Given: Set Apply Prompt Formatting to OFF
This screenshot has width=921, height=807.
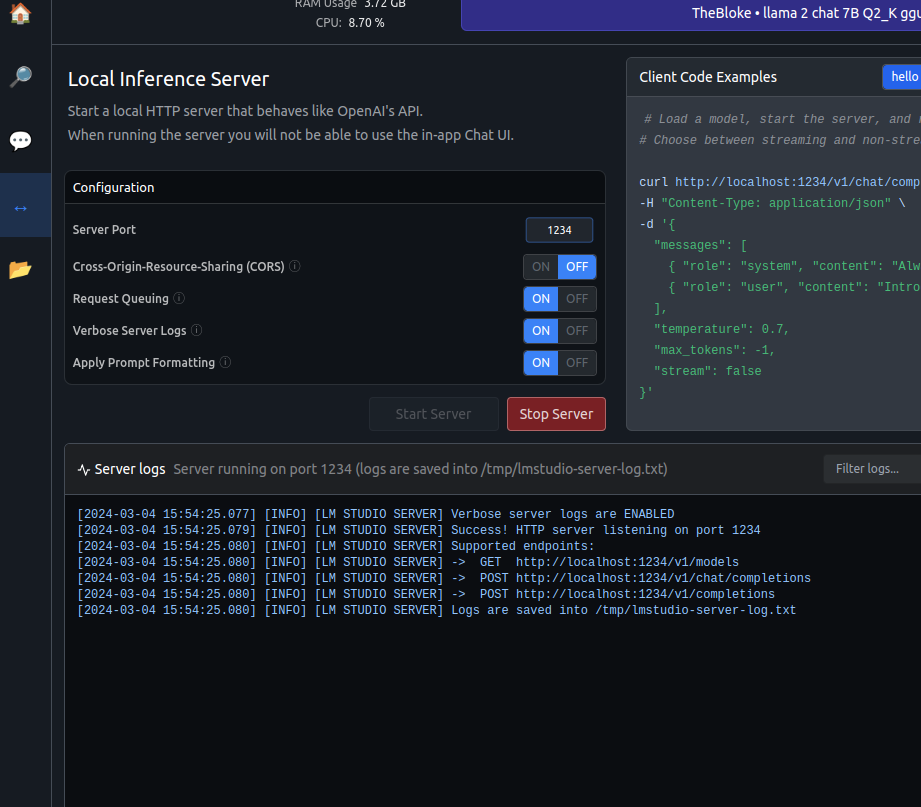Looking at the screenshot, I should coord(577,363).
